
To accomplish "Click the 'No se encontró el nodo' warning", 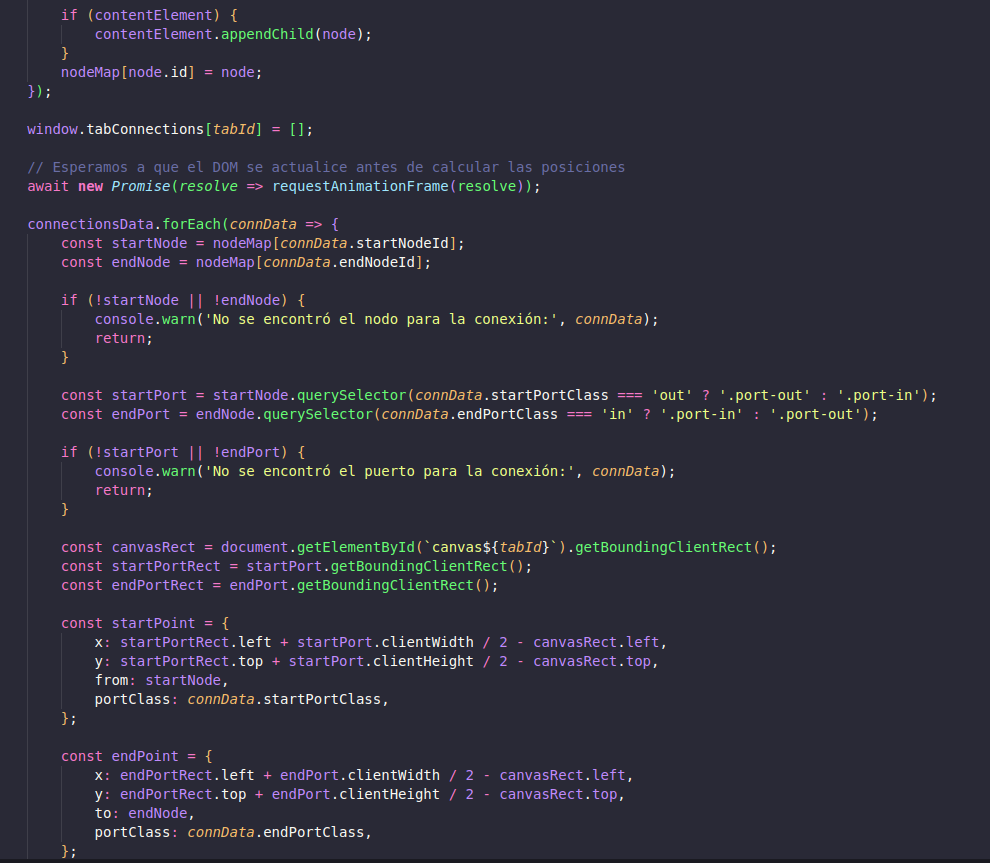I will click(376, 319).
